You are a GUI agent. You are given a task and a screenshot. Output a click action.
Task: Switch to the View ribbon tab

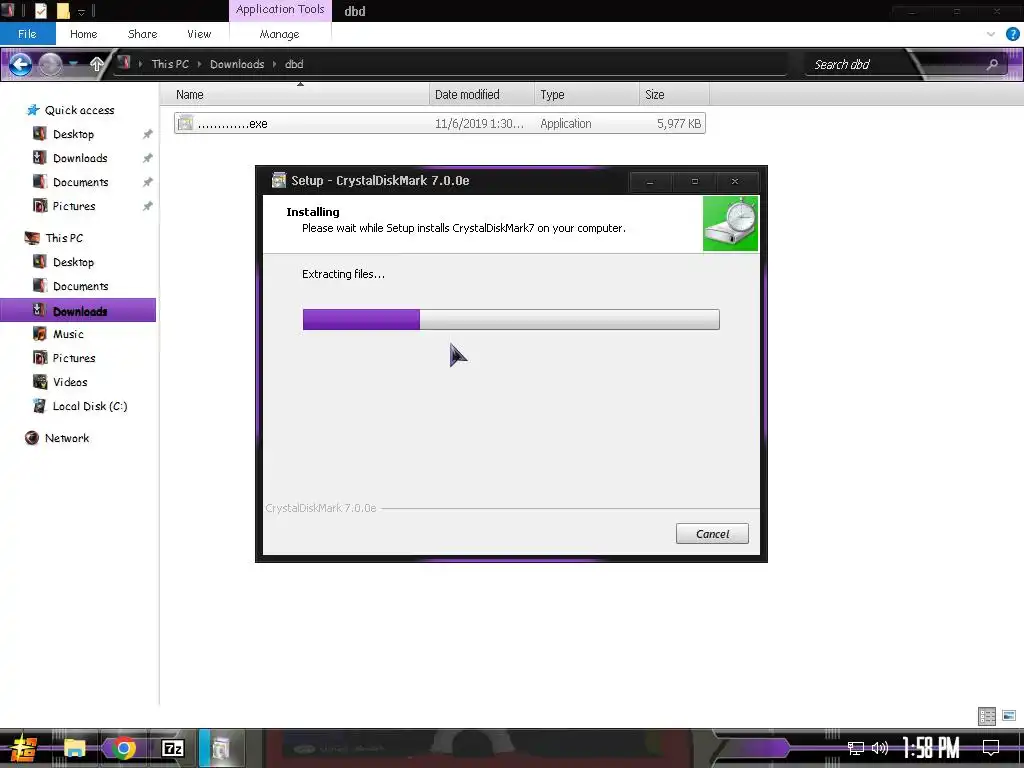pyautogui.click(x=199, y=34)
